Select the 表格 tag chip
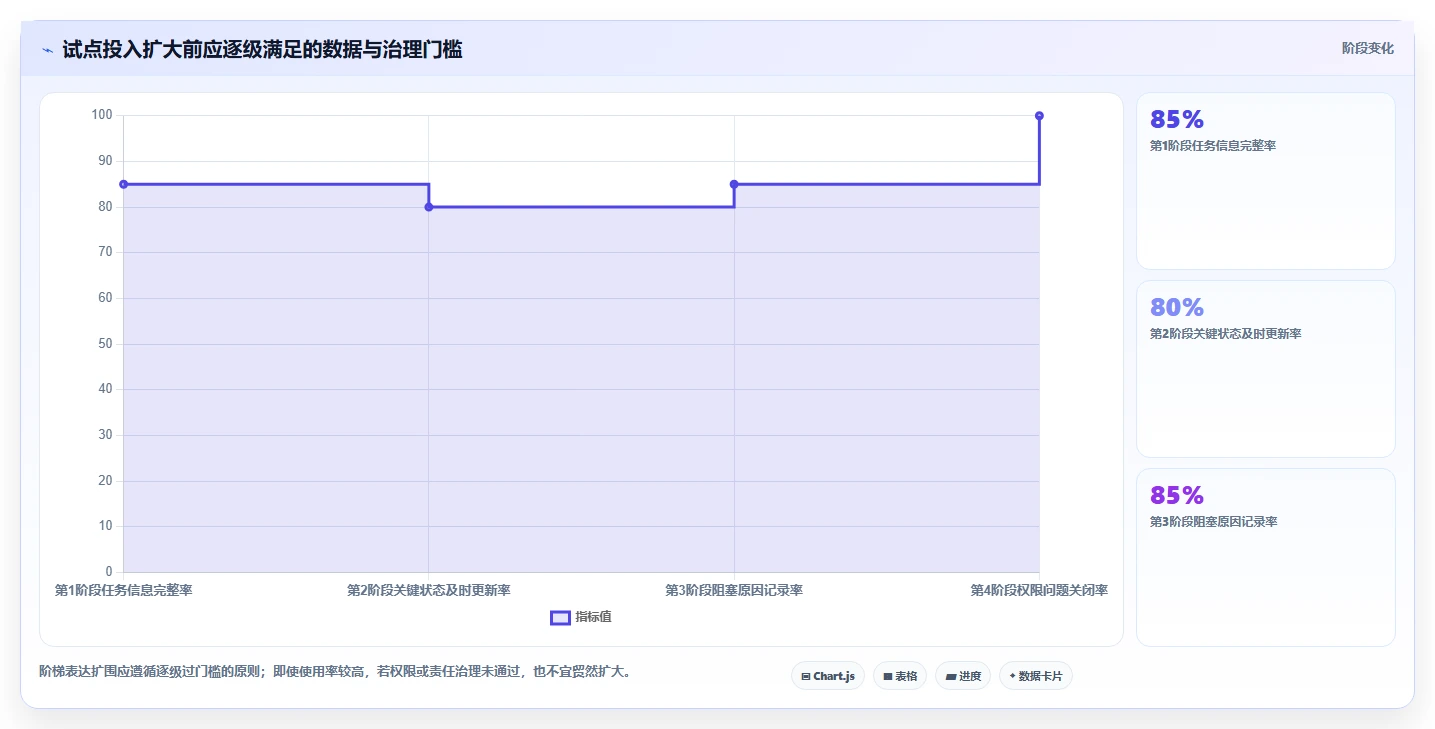 (900, 676)
